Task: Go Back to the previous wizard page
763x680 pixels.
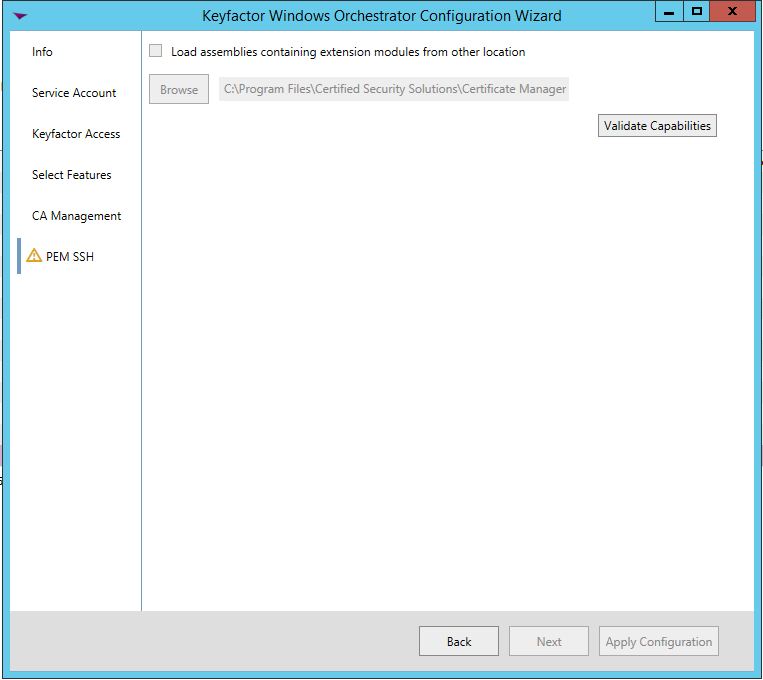Action: pos(459,641)
